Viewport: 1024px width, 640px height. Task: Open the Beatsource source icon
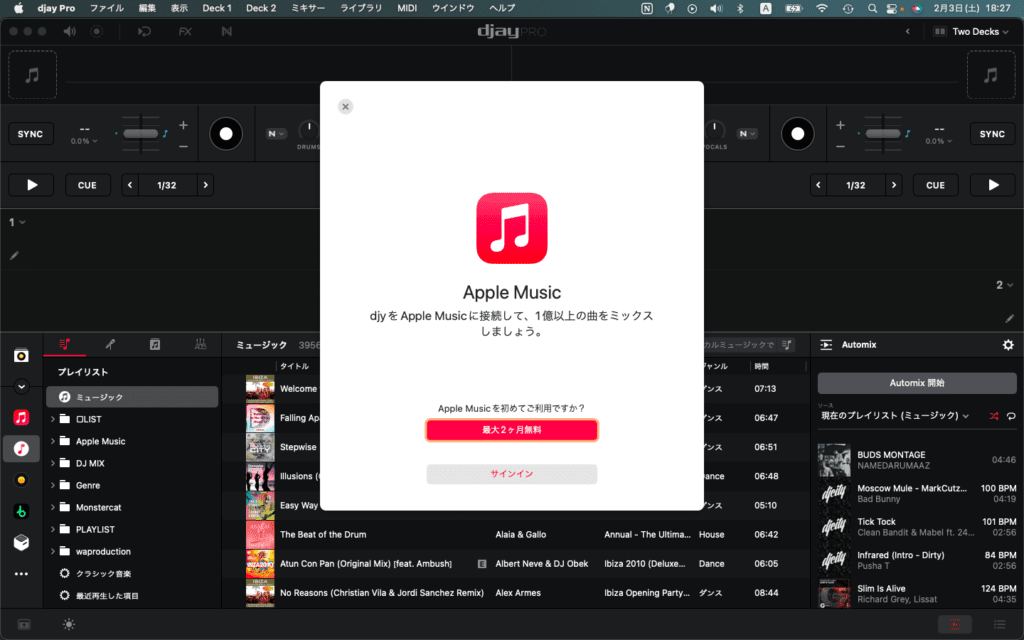[x=22, y=480]
